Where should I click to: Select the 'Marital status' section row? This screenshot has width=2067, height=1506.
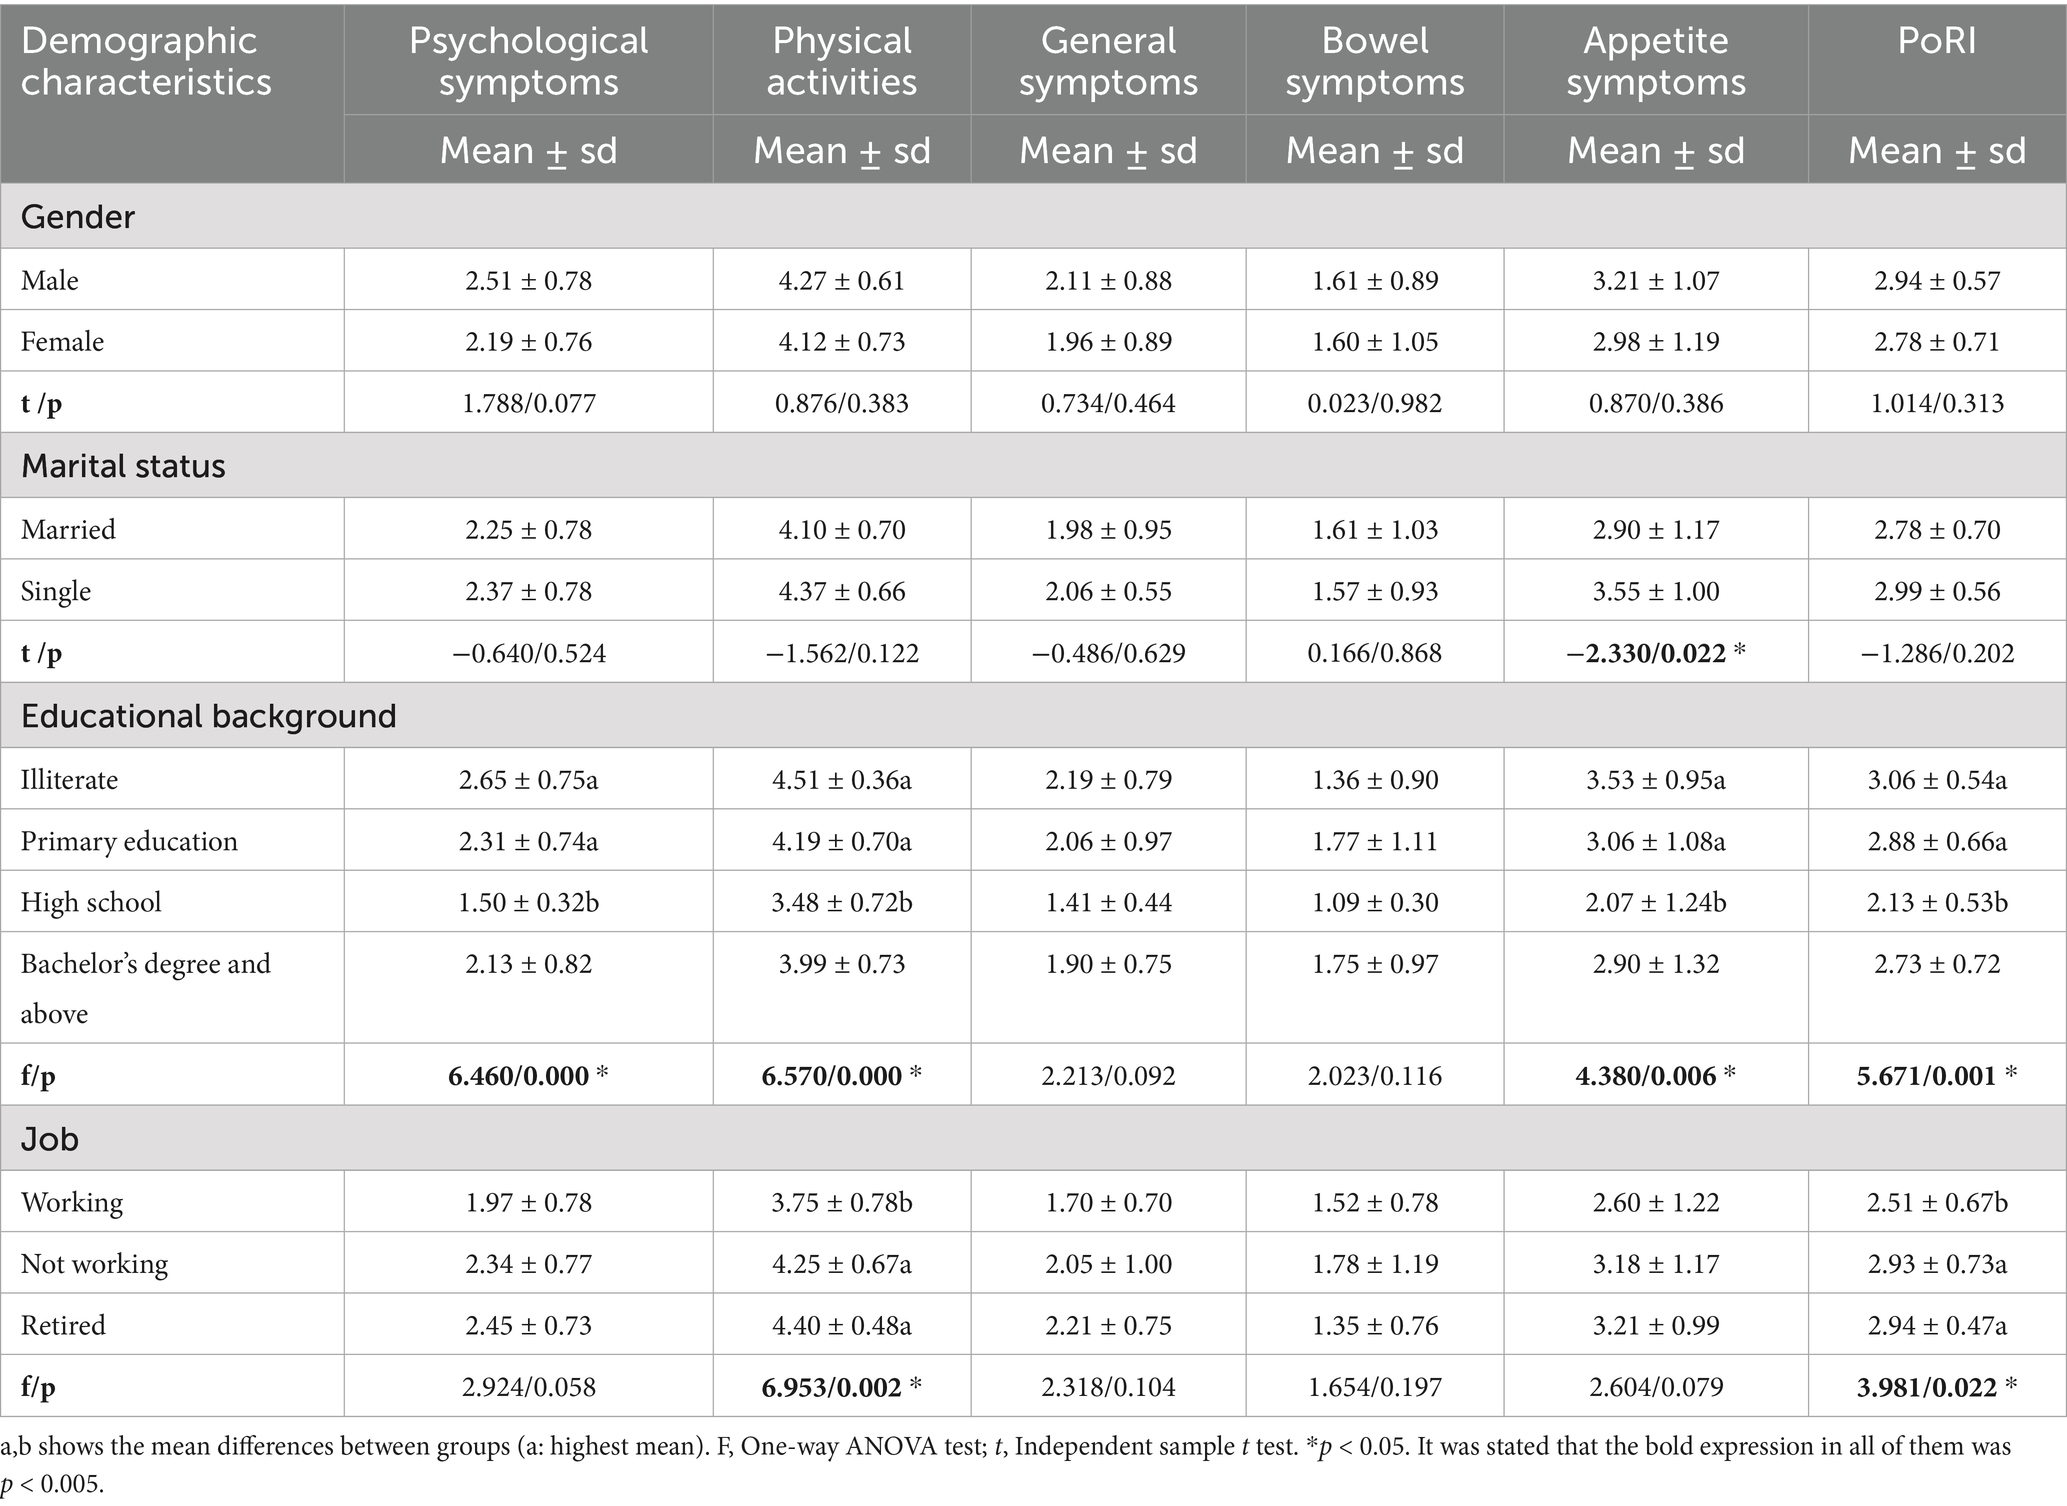123,466
